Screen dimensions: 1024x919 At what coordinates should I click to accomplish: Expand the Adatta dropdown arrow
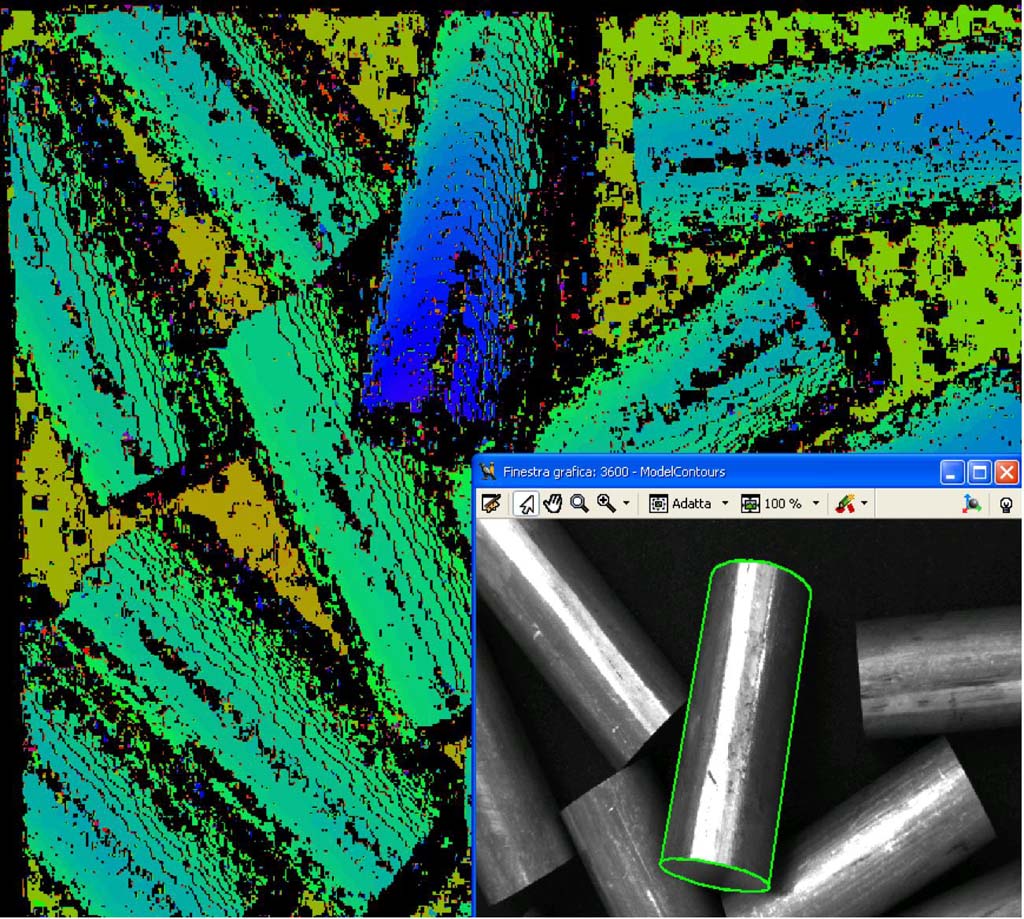point(725,504)
